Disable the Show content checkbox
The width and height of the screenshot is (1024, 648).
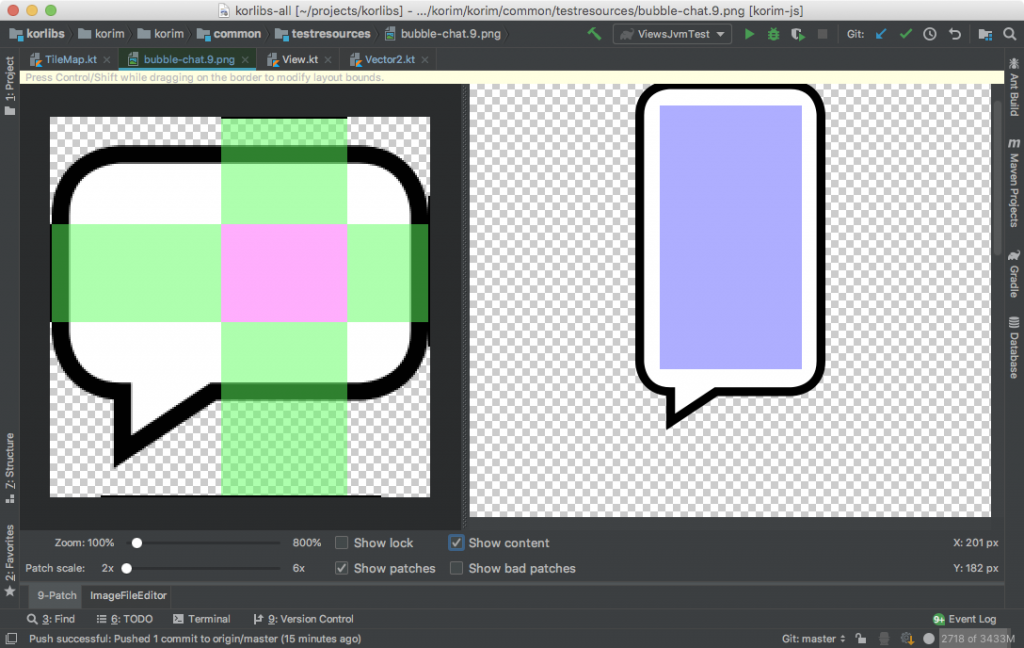pyautogui.click(x=457, y=543)
